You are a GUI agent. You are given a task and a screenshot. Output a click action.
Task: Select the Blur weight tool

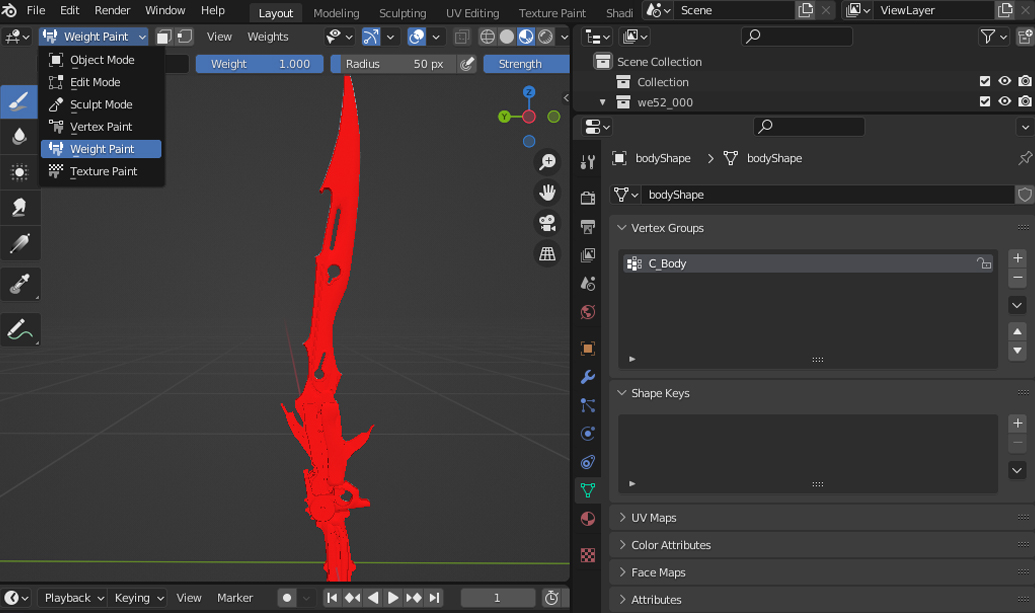pyautogui.click(x=19, y=137)
